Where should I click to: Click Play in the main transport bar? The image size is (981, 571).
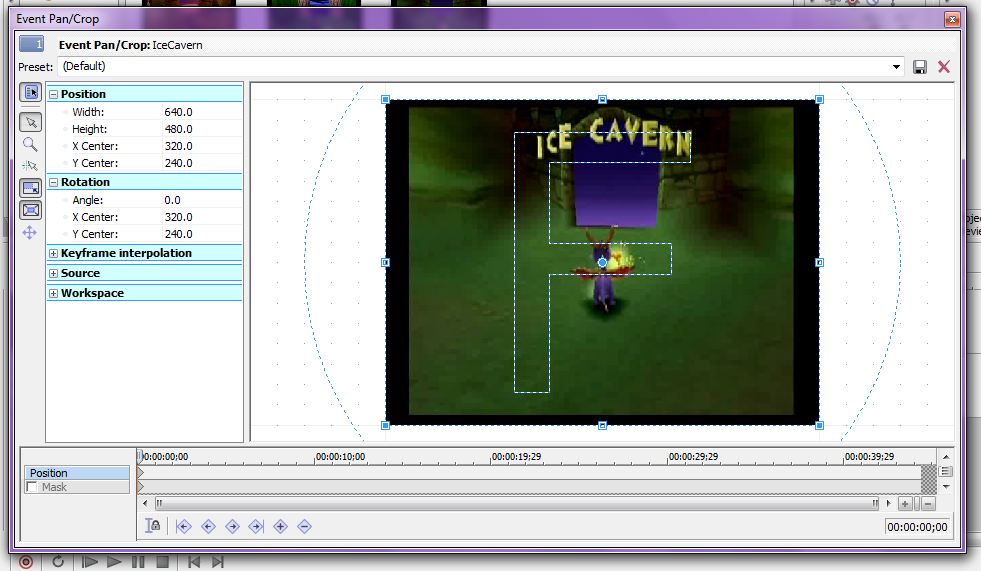pyautogui.click(x=114, y=562)
